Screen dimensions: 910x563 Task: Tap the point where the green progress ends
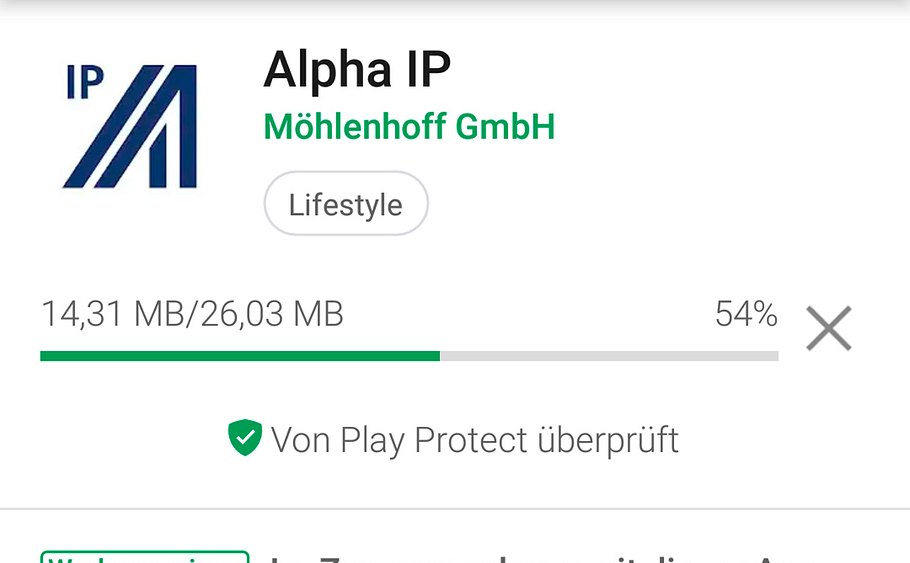point(440,356)
